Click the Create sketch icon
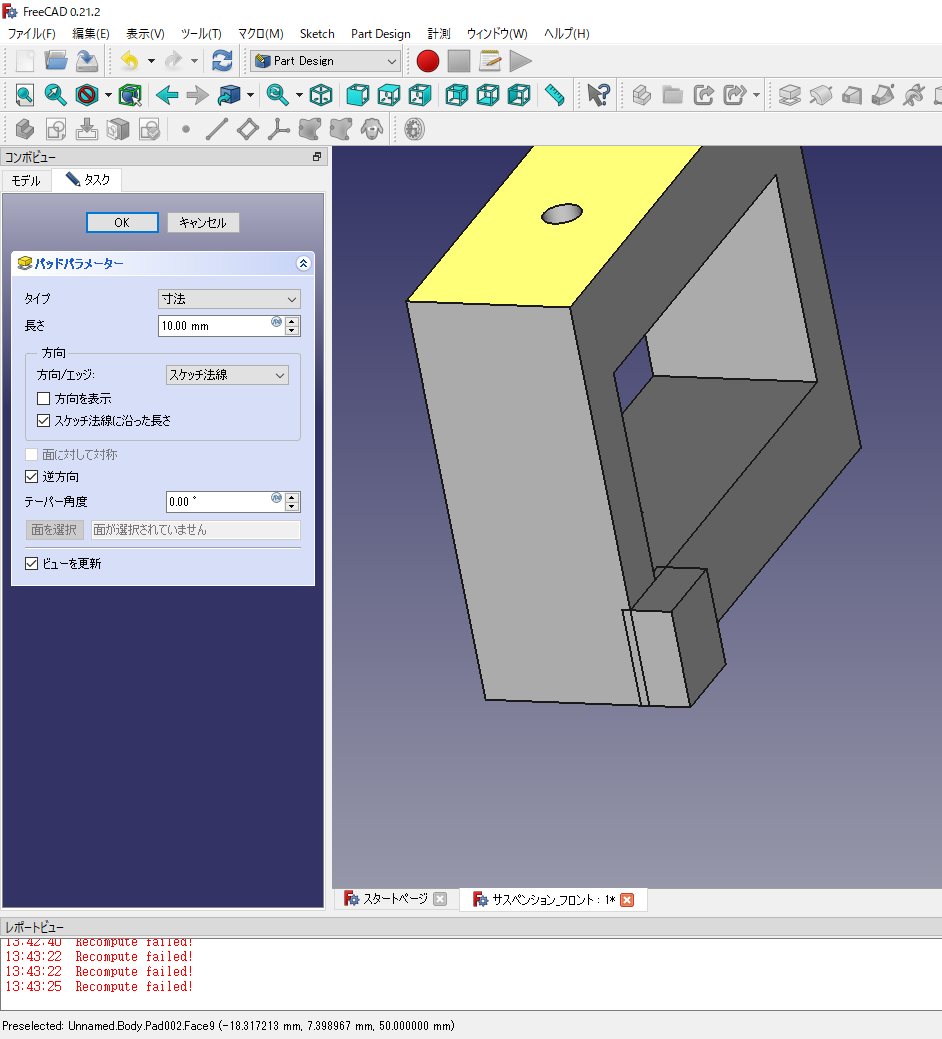Screen dimensions: 942x1039 57,129
